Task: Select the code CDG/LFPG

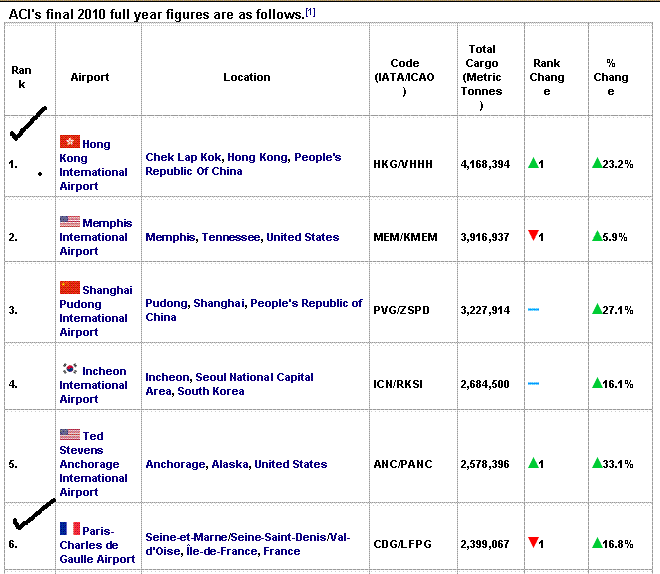Action: 402,544
